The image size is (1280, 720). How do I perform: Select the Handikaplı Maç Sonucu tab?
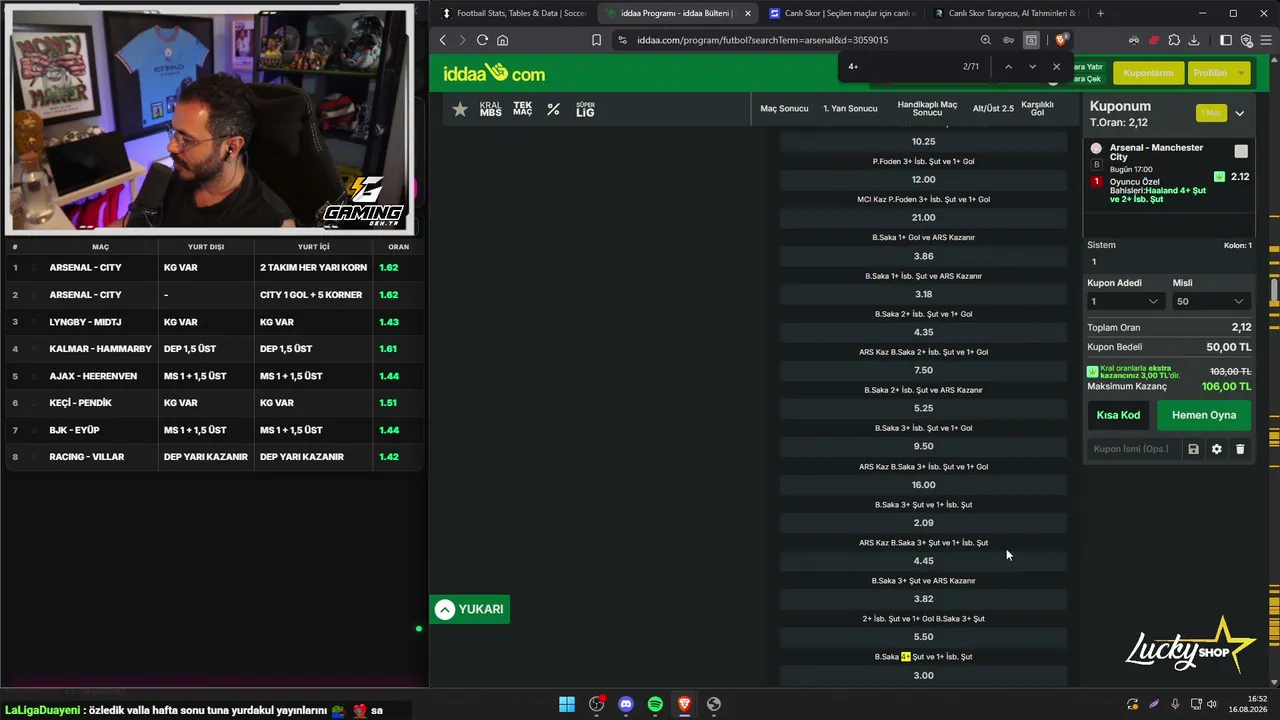pyautogui.click(x=927, y=109)
